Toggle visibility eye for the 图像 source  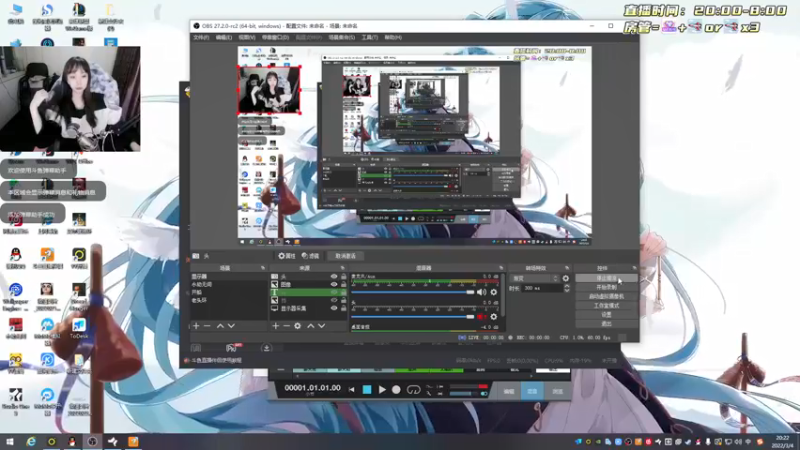(334, 285)
